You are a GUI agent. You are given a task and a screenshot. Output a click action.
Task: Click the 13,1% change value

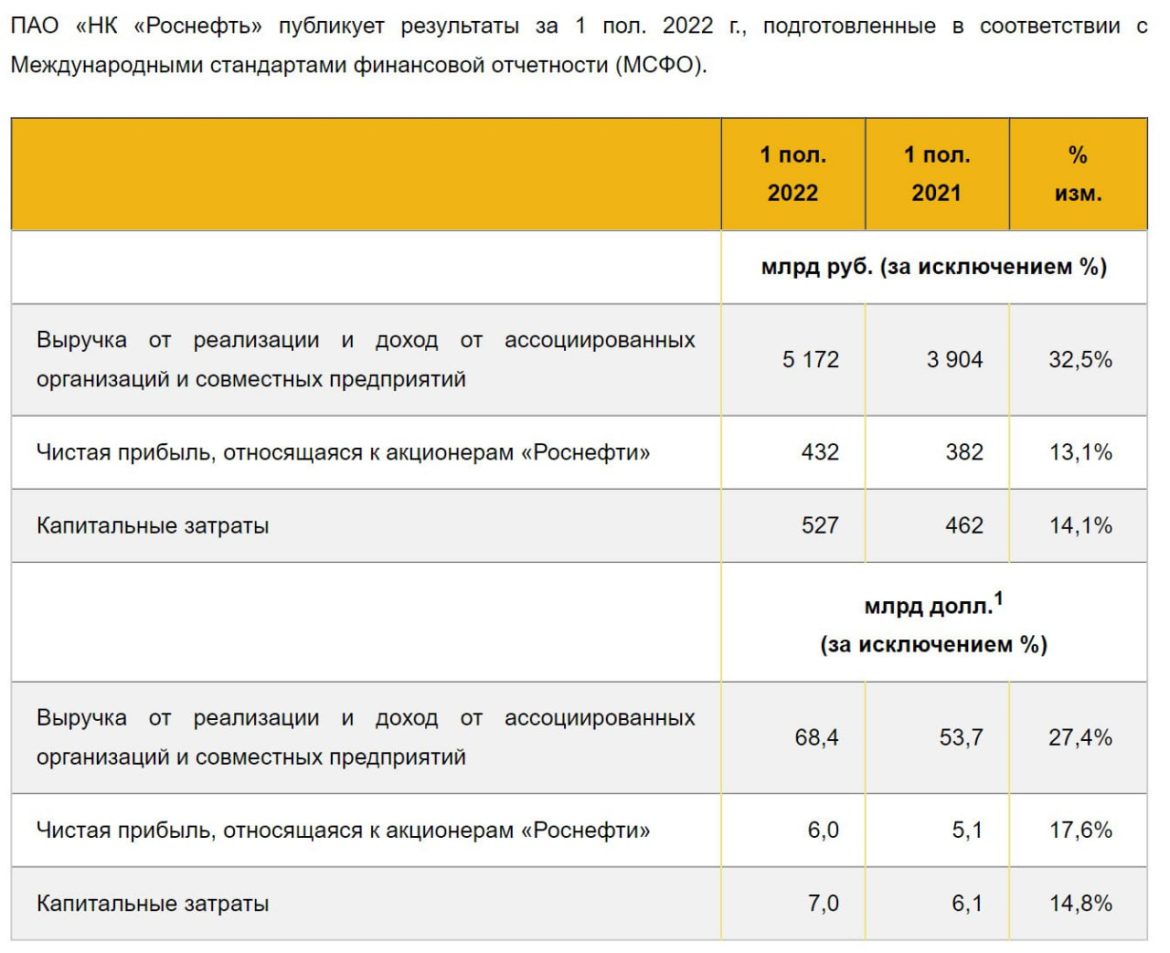point(1080,453)
